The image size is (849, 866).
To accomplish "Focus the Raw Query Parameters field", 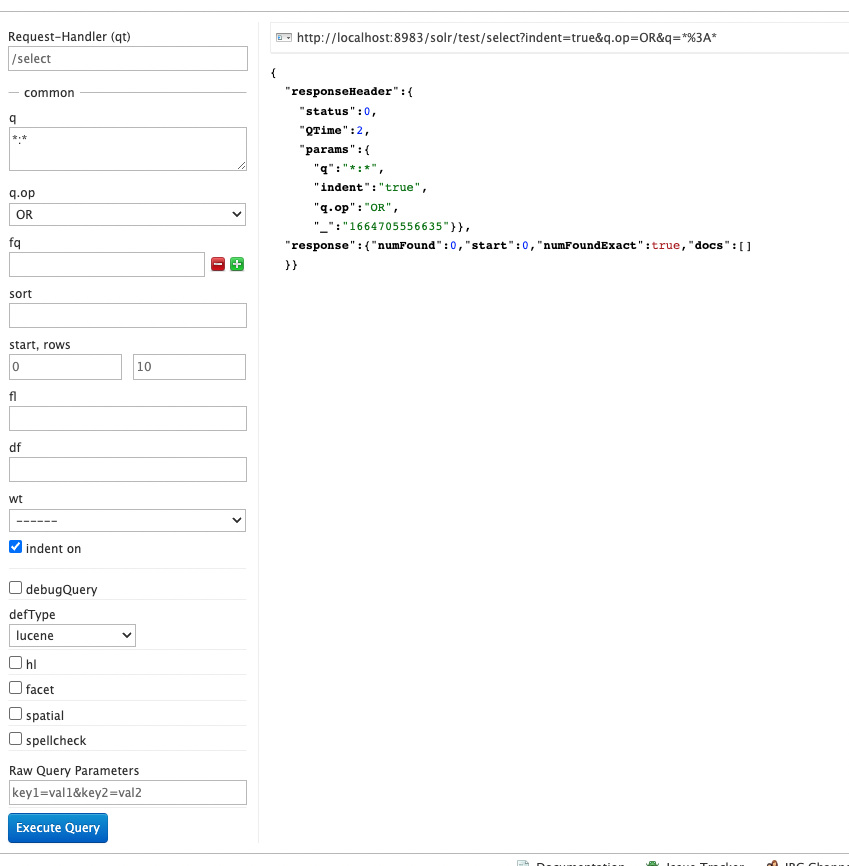I will click(x=127, y=793).
